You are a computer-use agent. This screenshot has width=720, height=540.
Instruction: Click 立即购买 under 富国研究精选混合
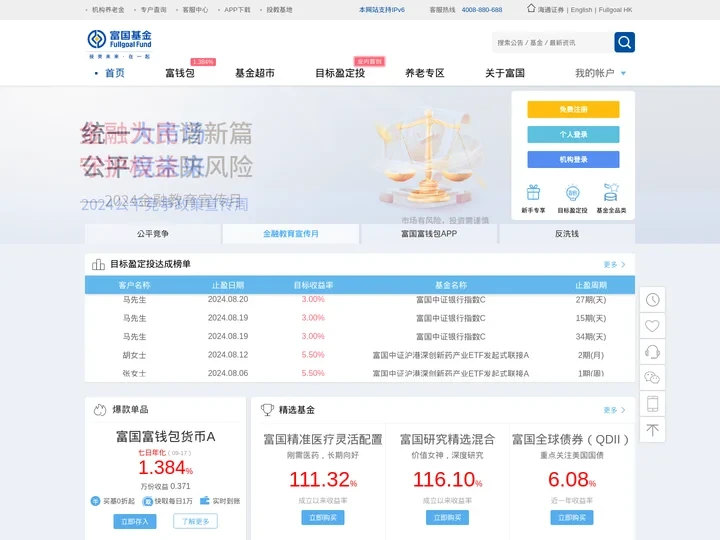(x=447, y=518)
